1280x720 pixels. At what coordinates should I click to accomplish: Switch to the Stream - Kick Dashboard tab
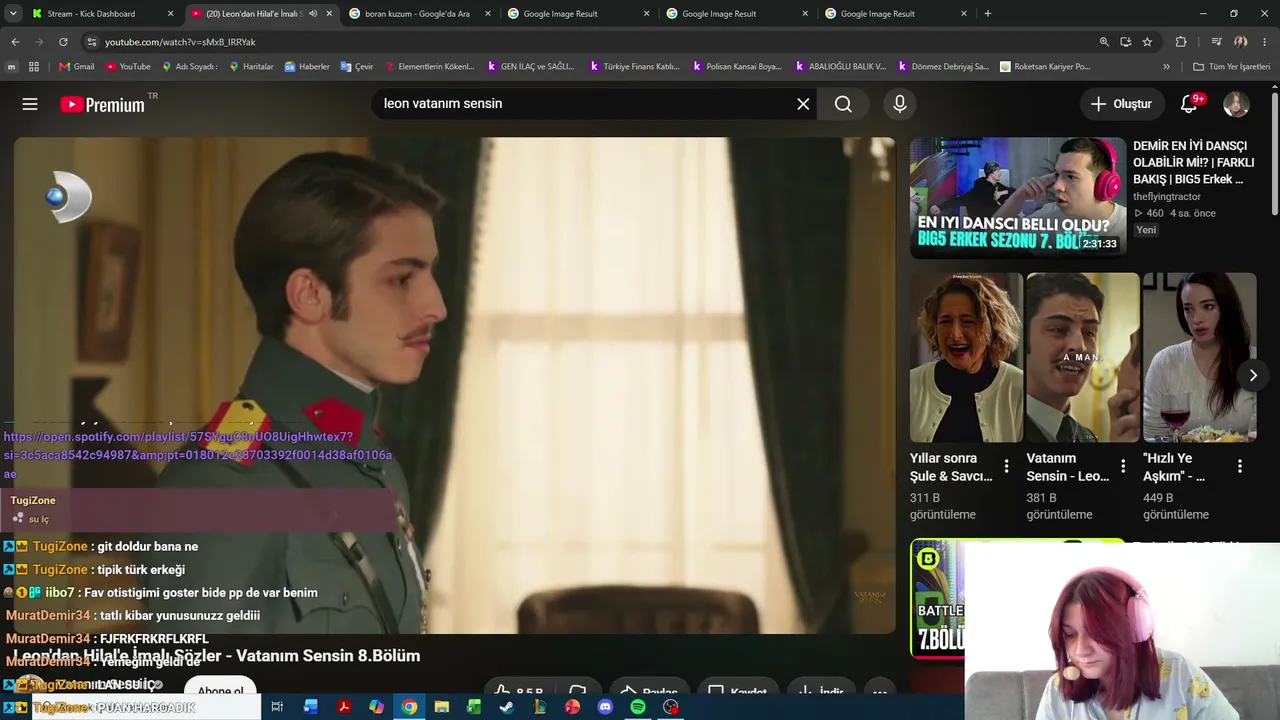point(100,14)
